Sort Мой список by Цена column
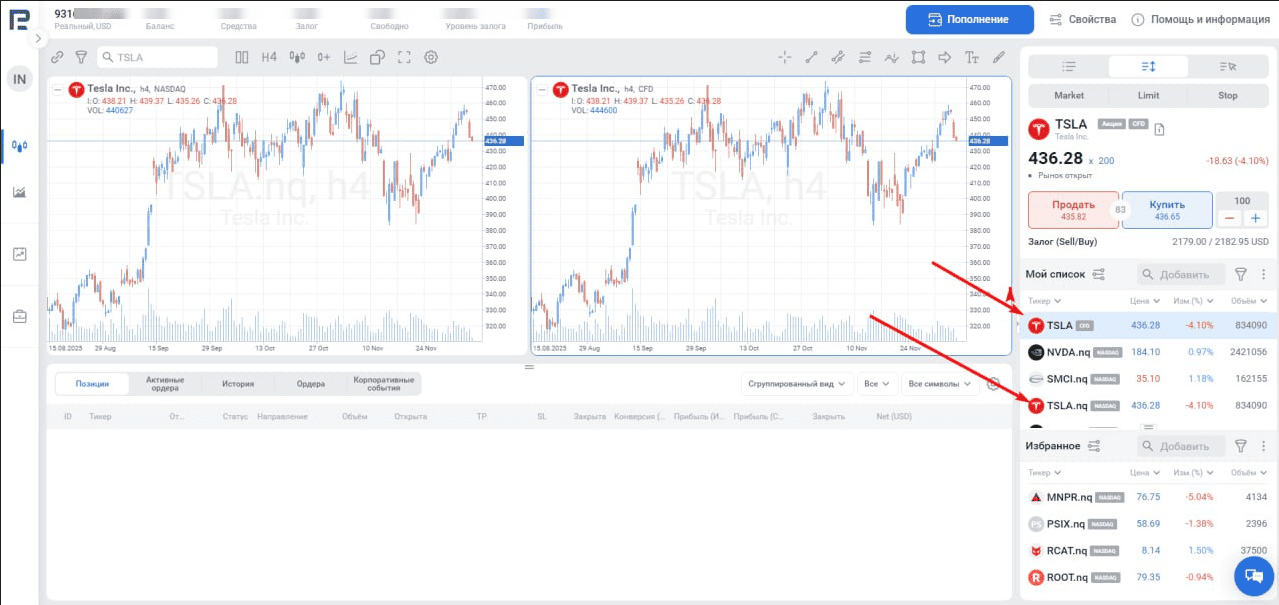Image resolution: width=1279 pixels, height=605 pixels. [x=1144, y=301]
